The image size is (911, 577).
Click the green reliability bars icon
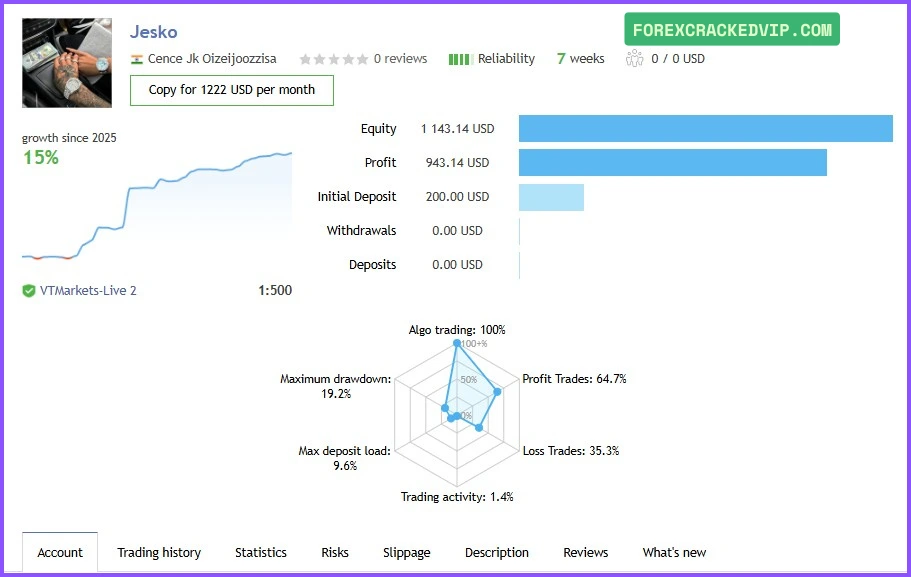point(460,59)
